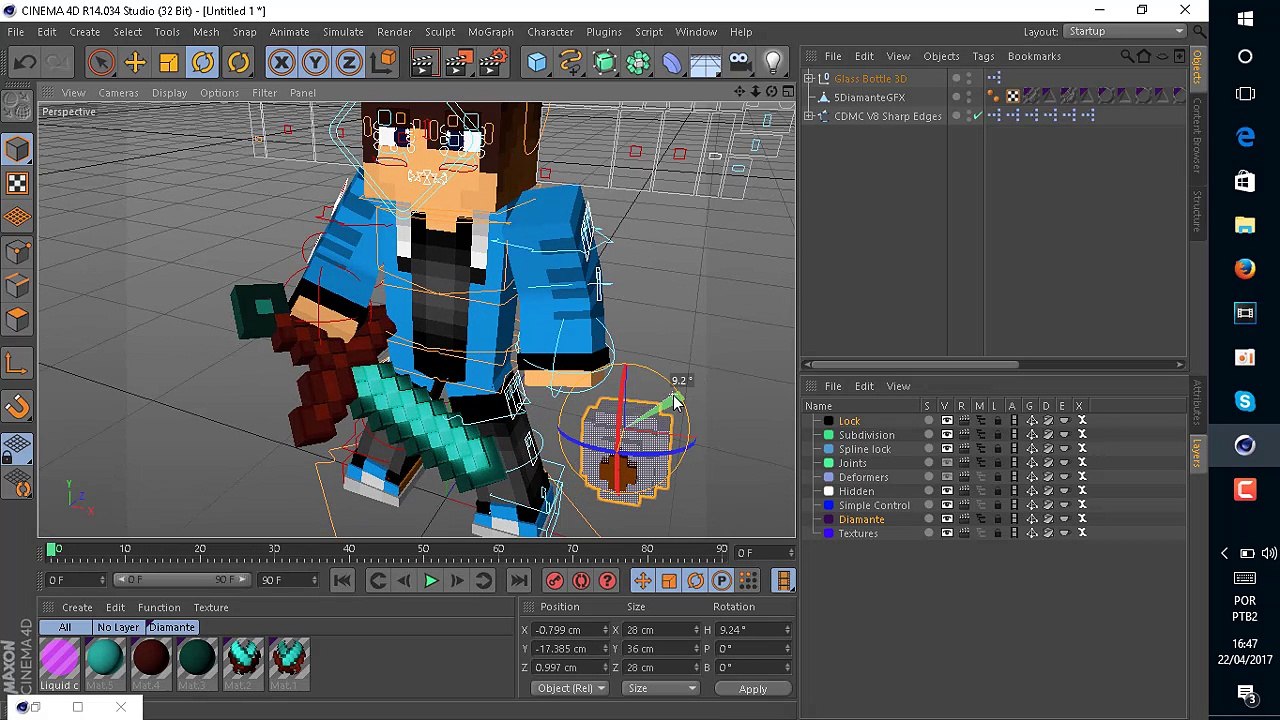Expand the CDMC V8 Sharp Edges object
Viewport: 1280px width, 720px height.
tap(809, 116)
